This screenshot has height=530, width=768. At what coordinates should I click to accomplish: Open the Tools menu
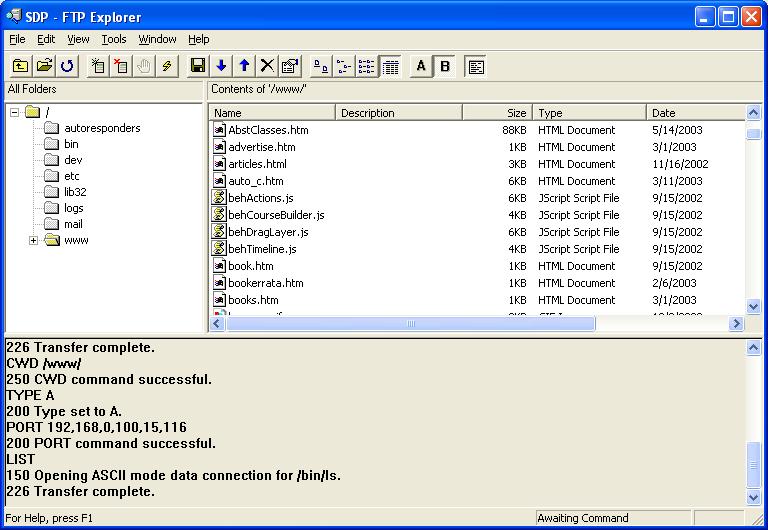114,39
